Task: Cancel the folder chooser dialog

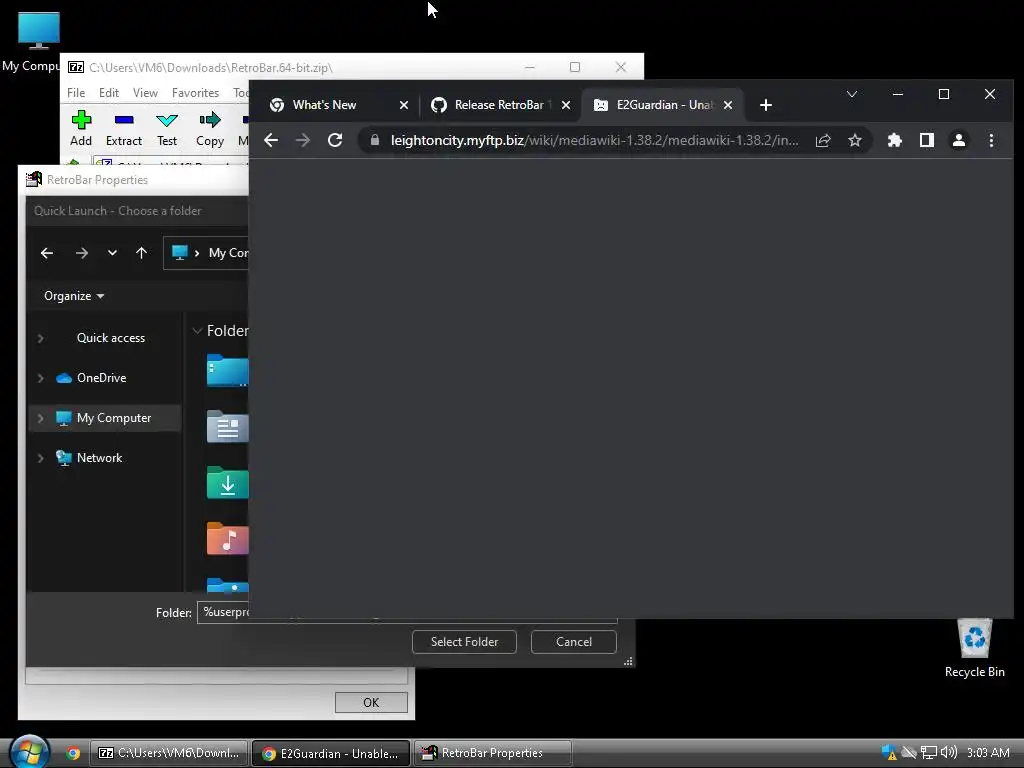Action: point(573,642)
